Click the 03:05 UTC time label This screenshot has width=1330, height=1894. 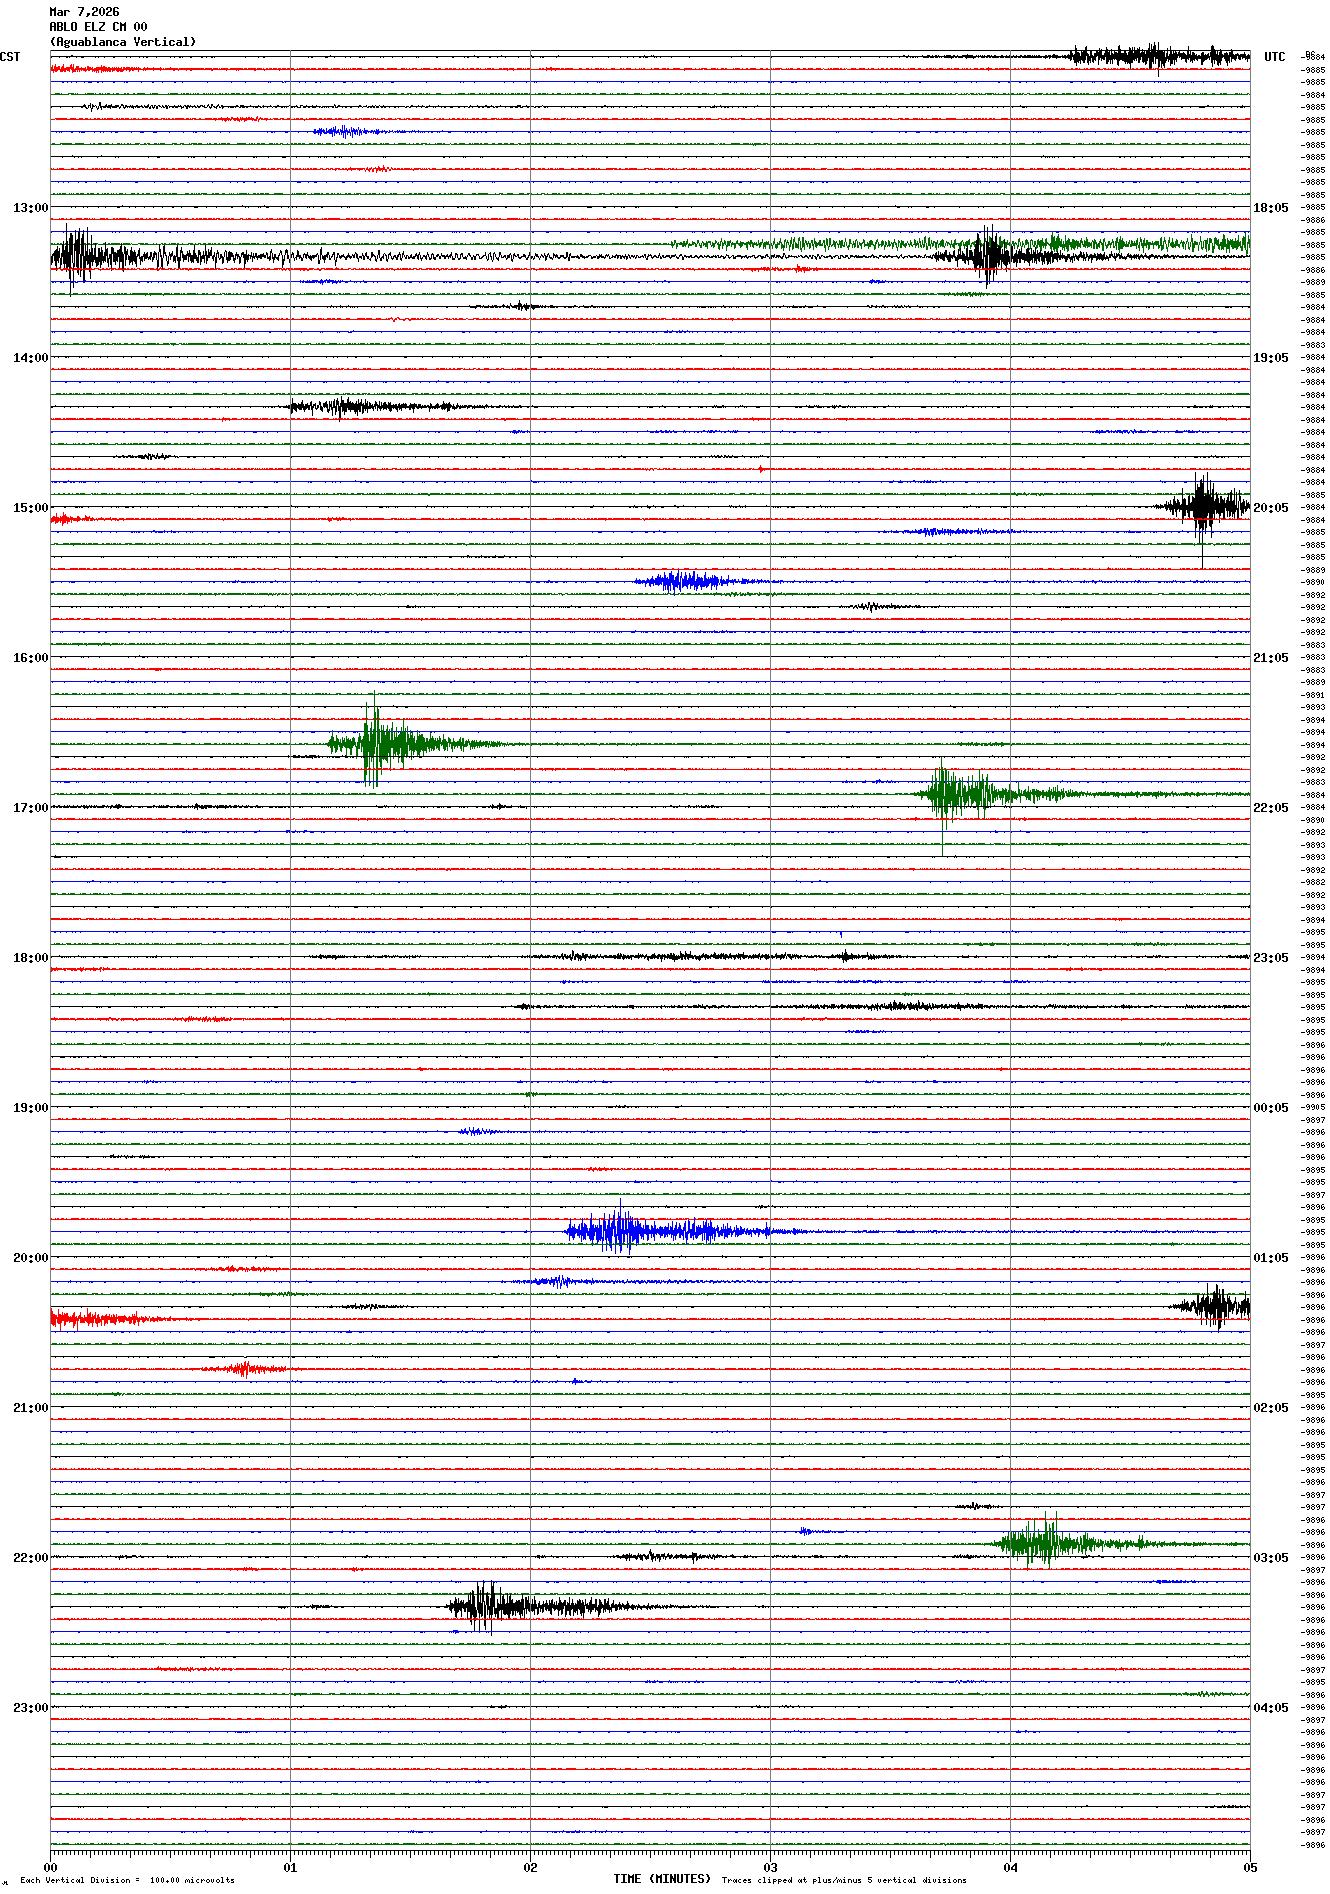[1270, 1558]
